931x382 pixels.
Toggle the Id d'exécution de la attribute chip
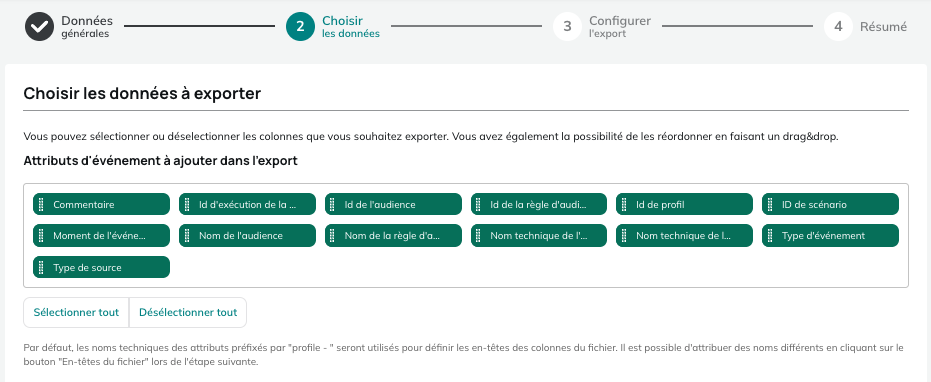point(247,204)
